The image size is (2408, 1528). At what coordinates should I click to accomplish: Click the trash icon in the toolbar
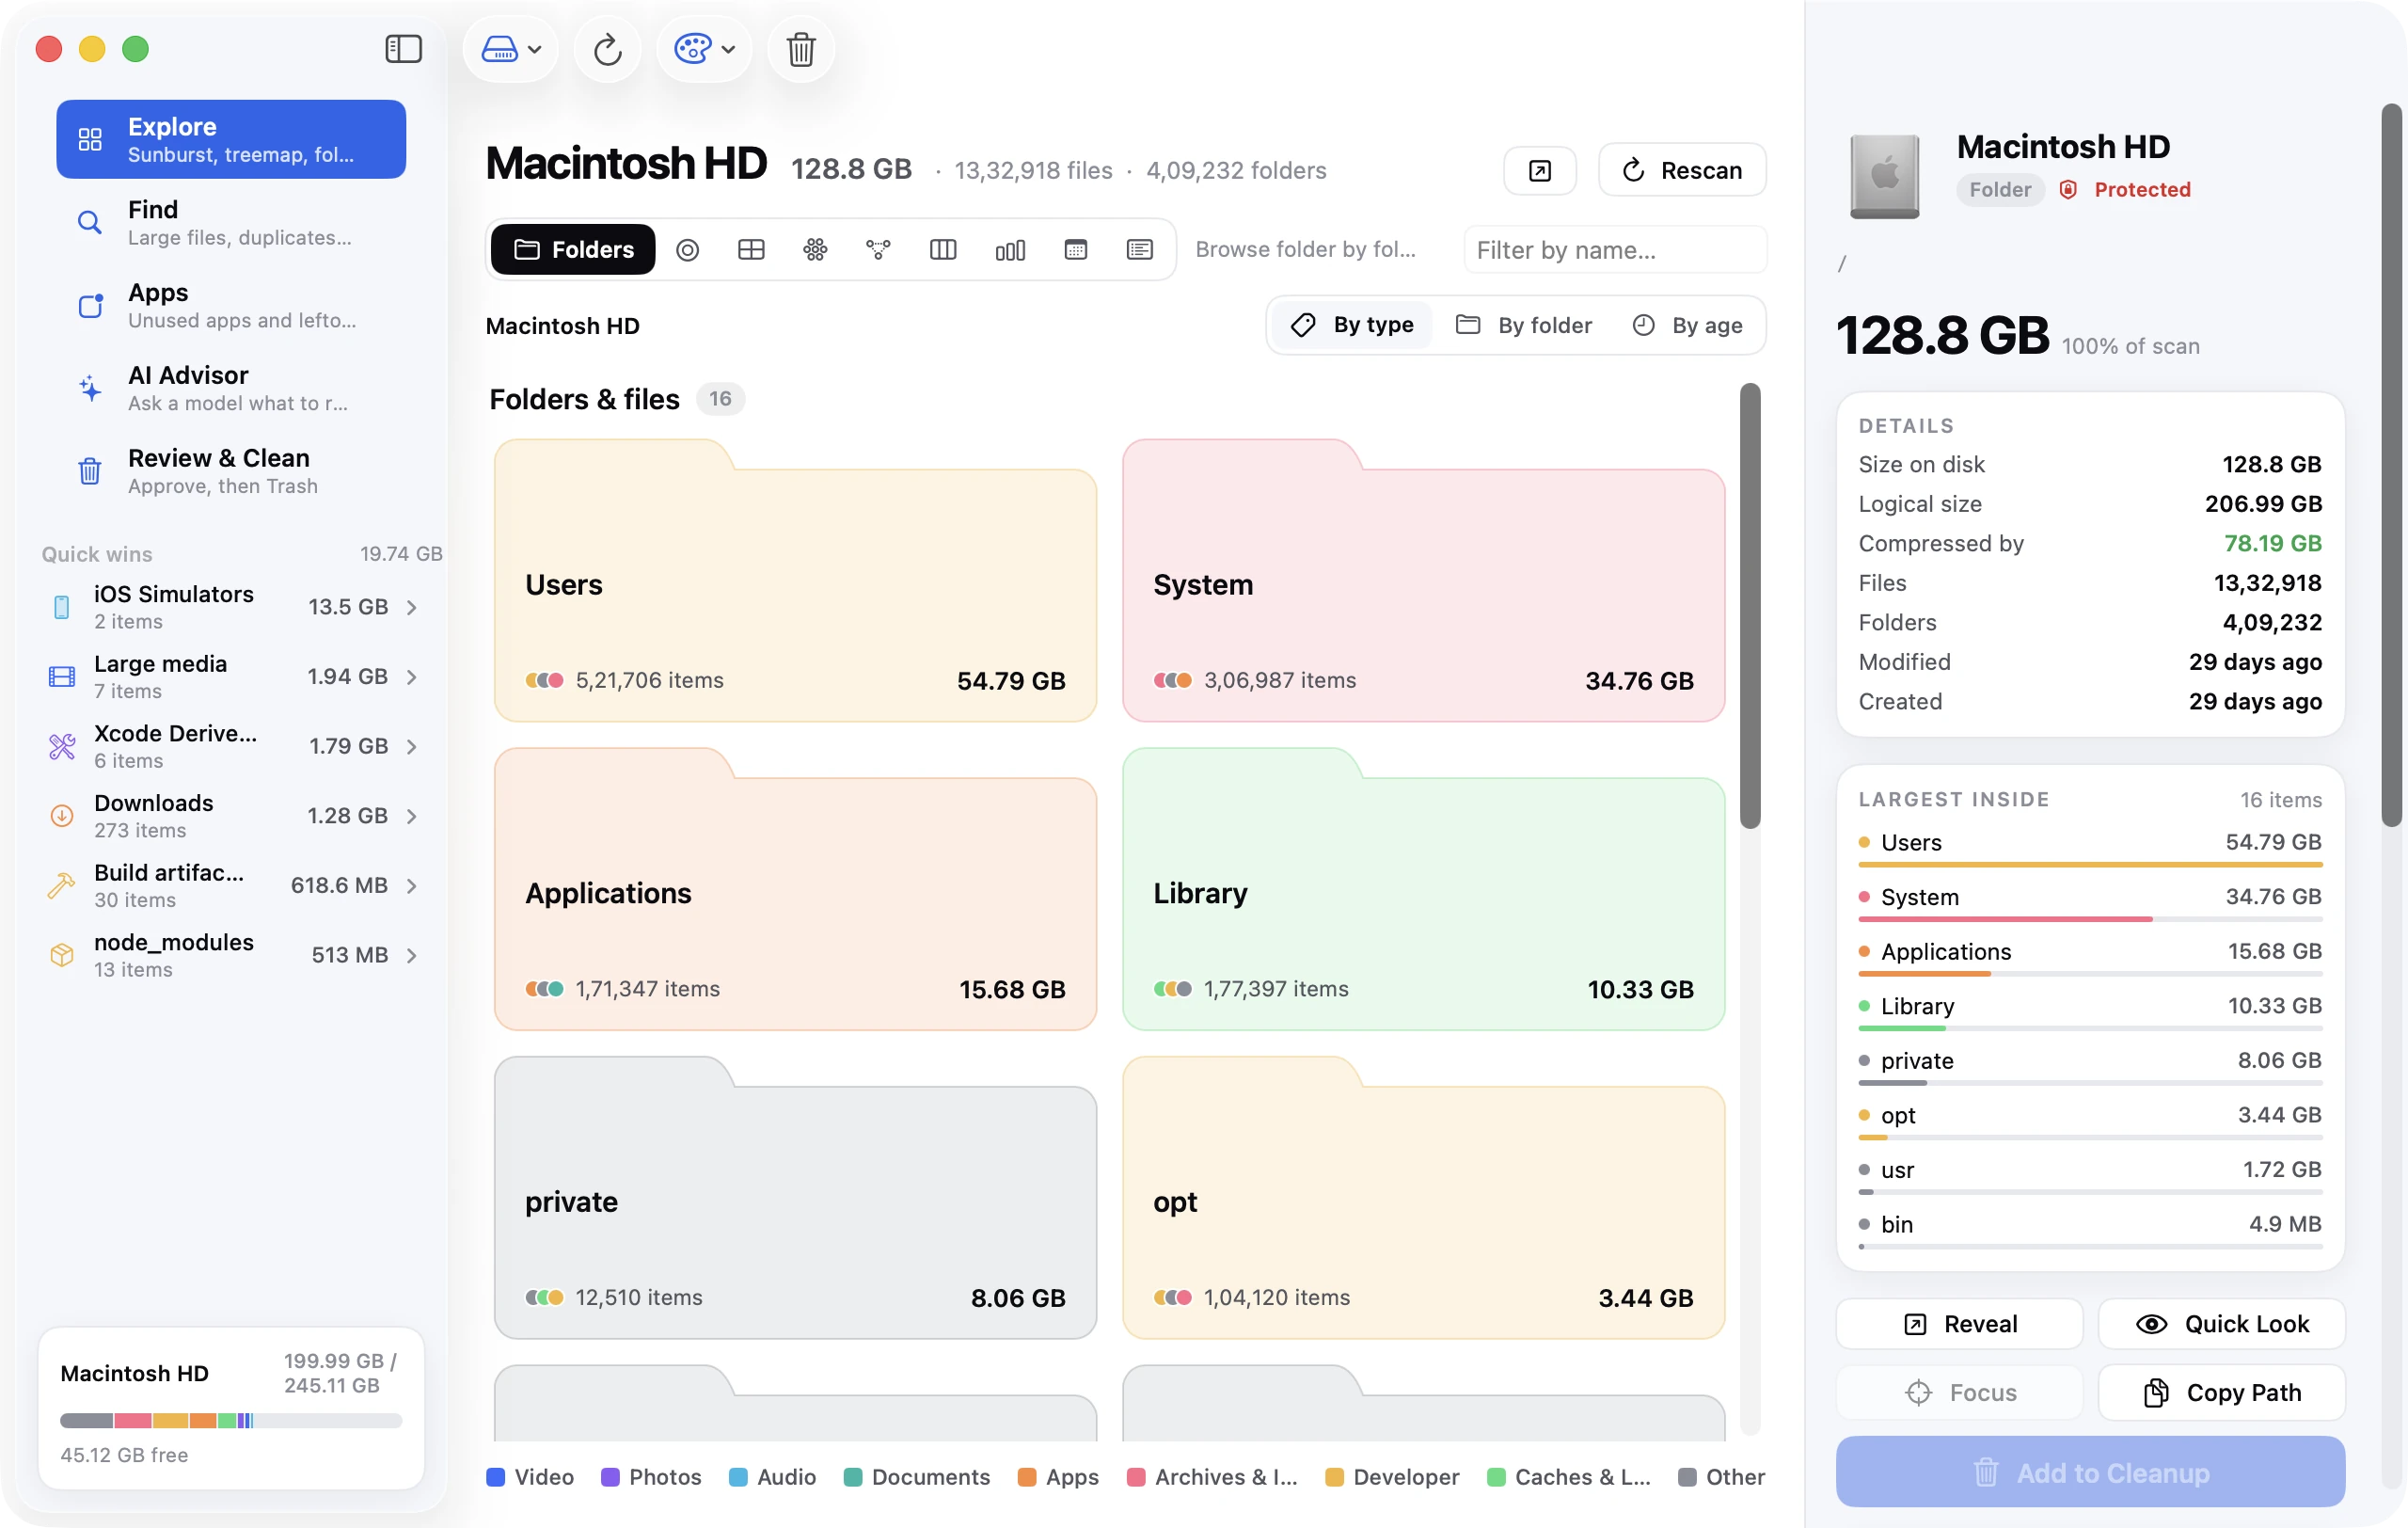pyautogui.click(x=800, y=49)
